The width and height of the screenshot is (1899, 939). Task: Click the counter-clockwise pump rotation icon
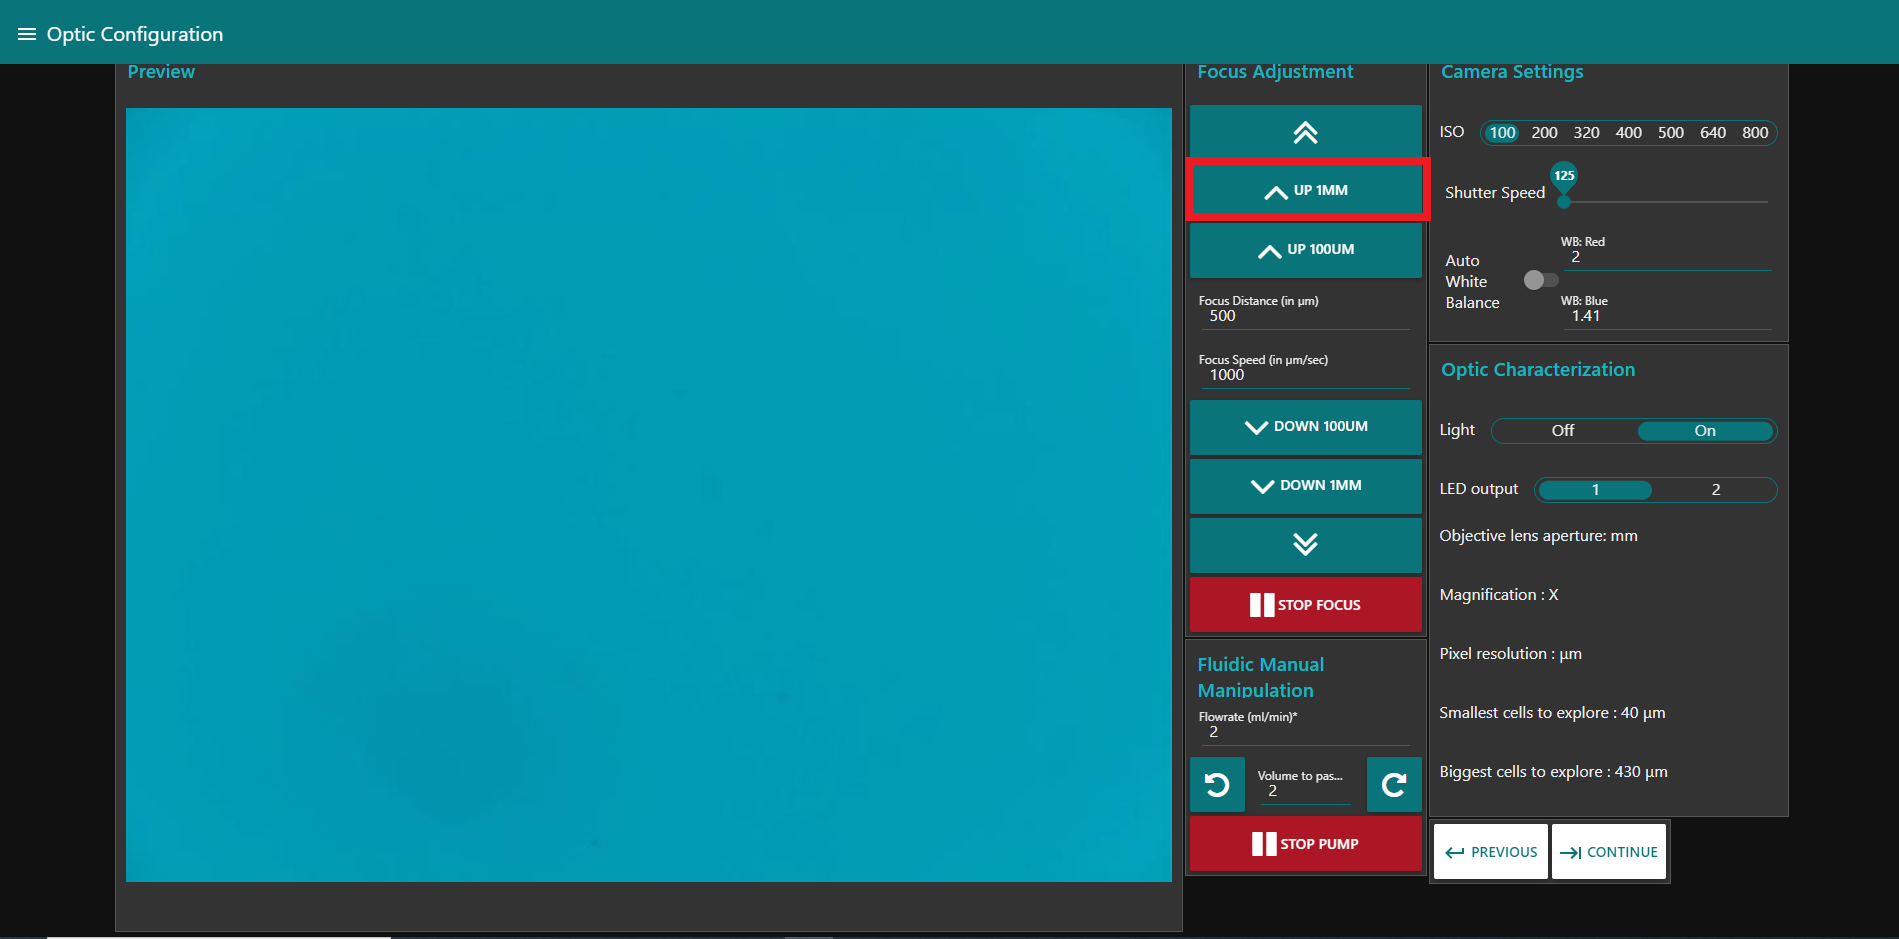(1217, 785)
